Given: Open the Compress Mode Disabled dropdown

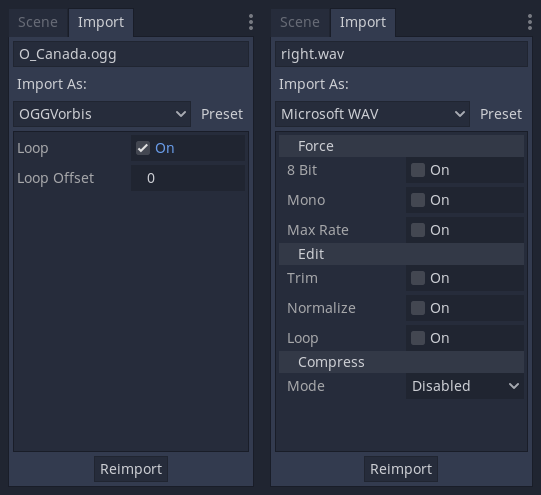Looking at the screenshot, I should click(x=465, y=386).
